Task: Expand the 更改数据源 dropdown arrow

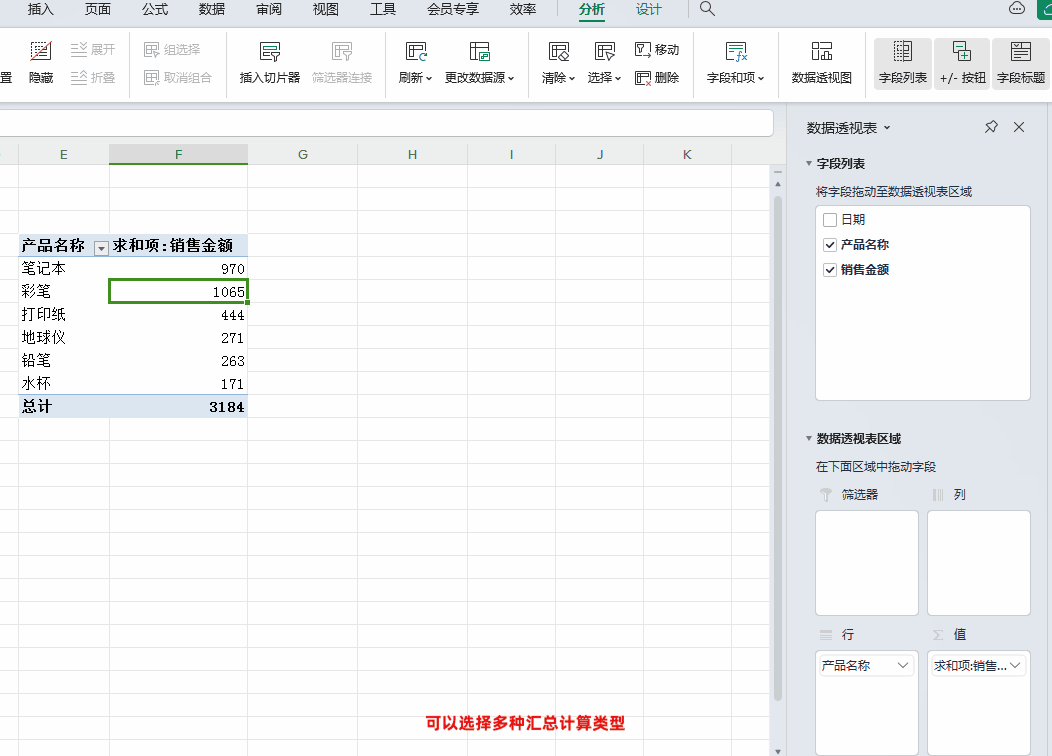Action: pos(511,78)
